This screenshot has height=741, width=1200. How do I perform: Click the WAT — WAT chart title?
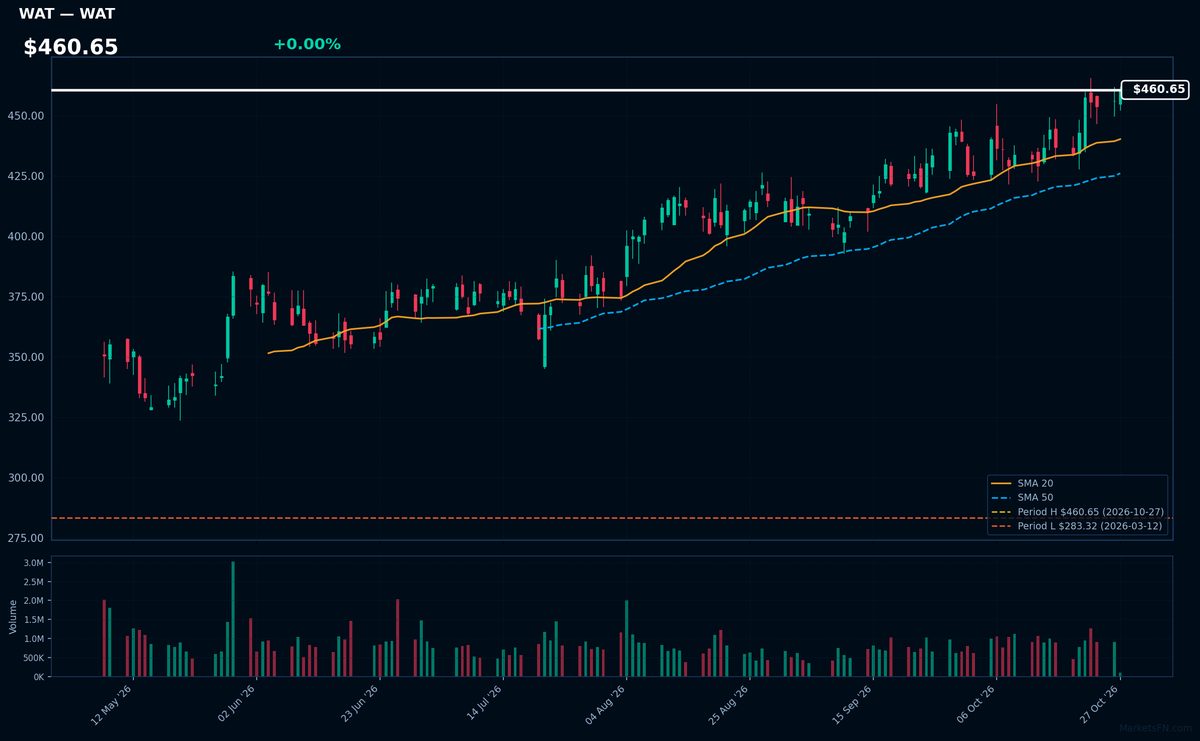[x=67, y=14]
